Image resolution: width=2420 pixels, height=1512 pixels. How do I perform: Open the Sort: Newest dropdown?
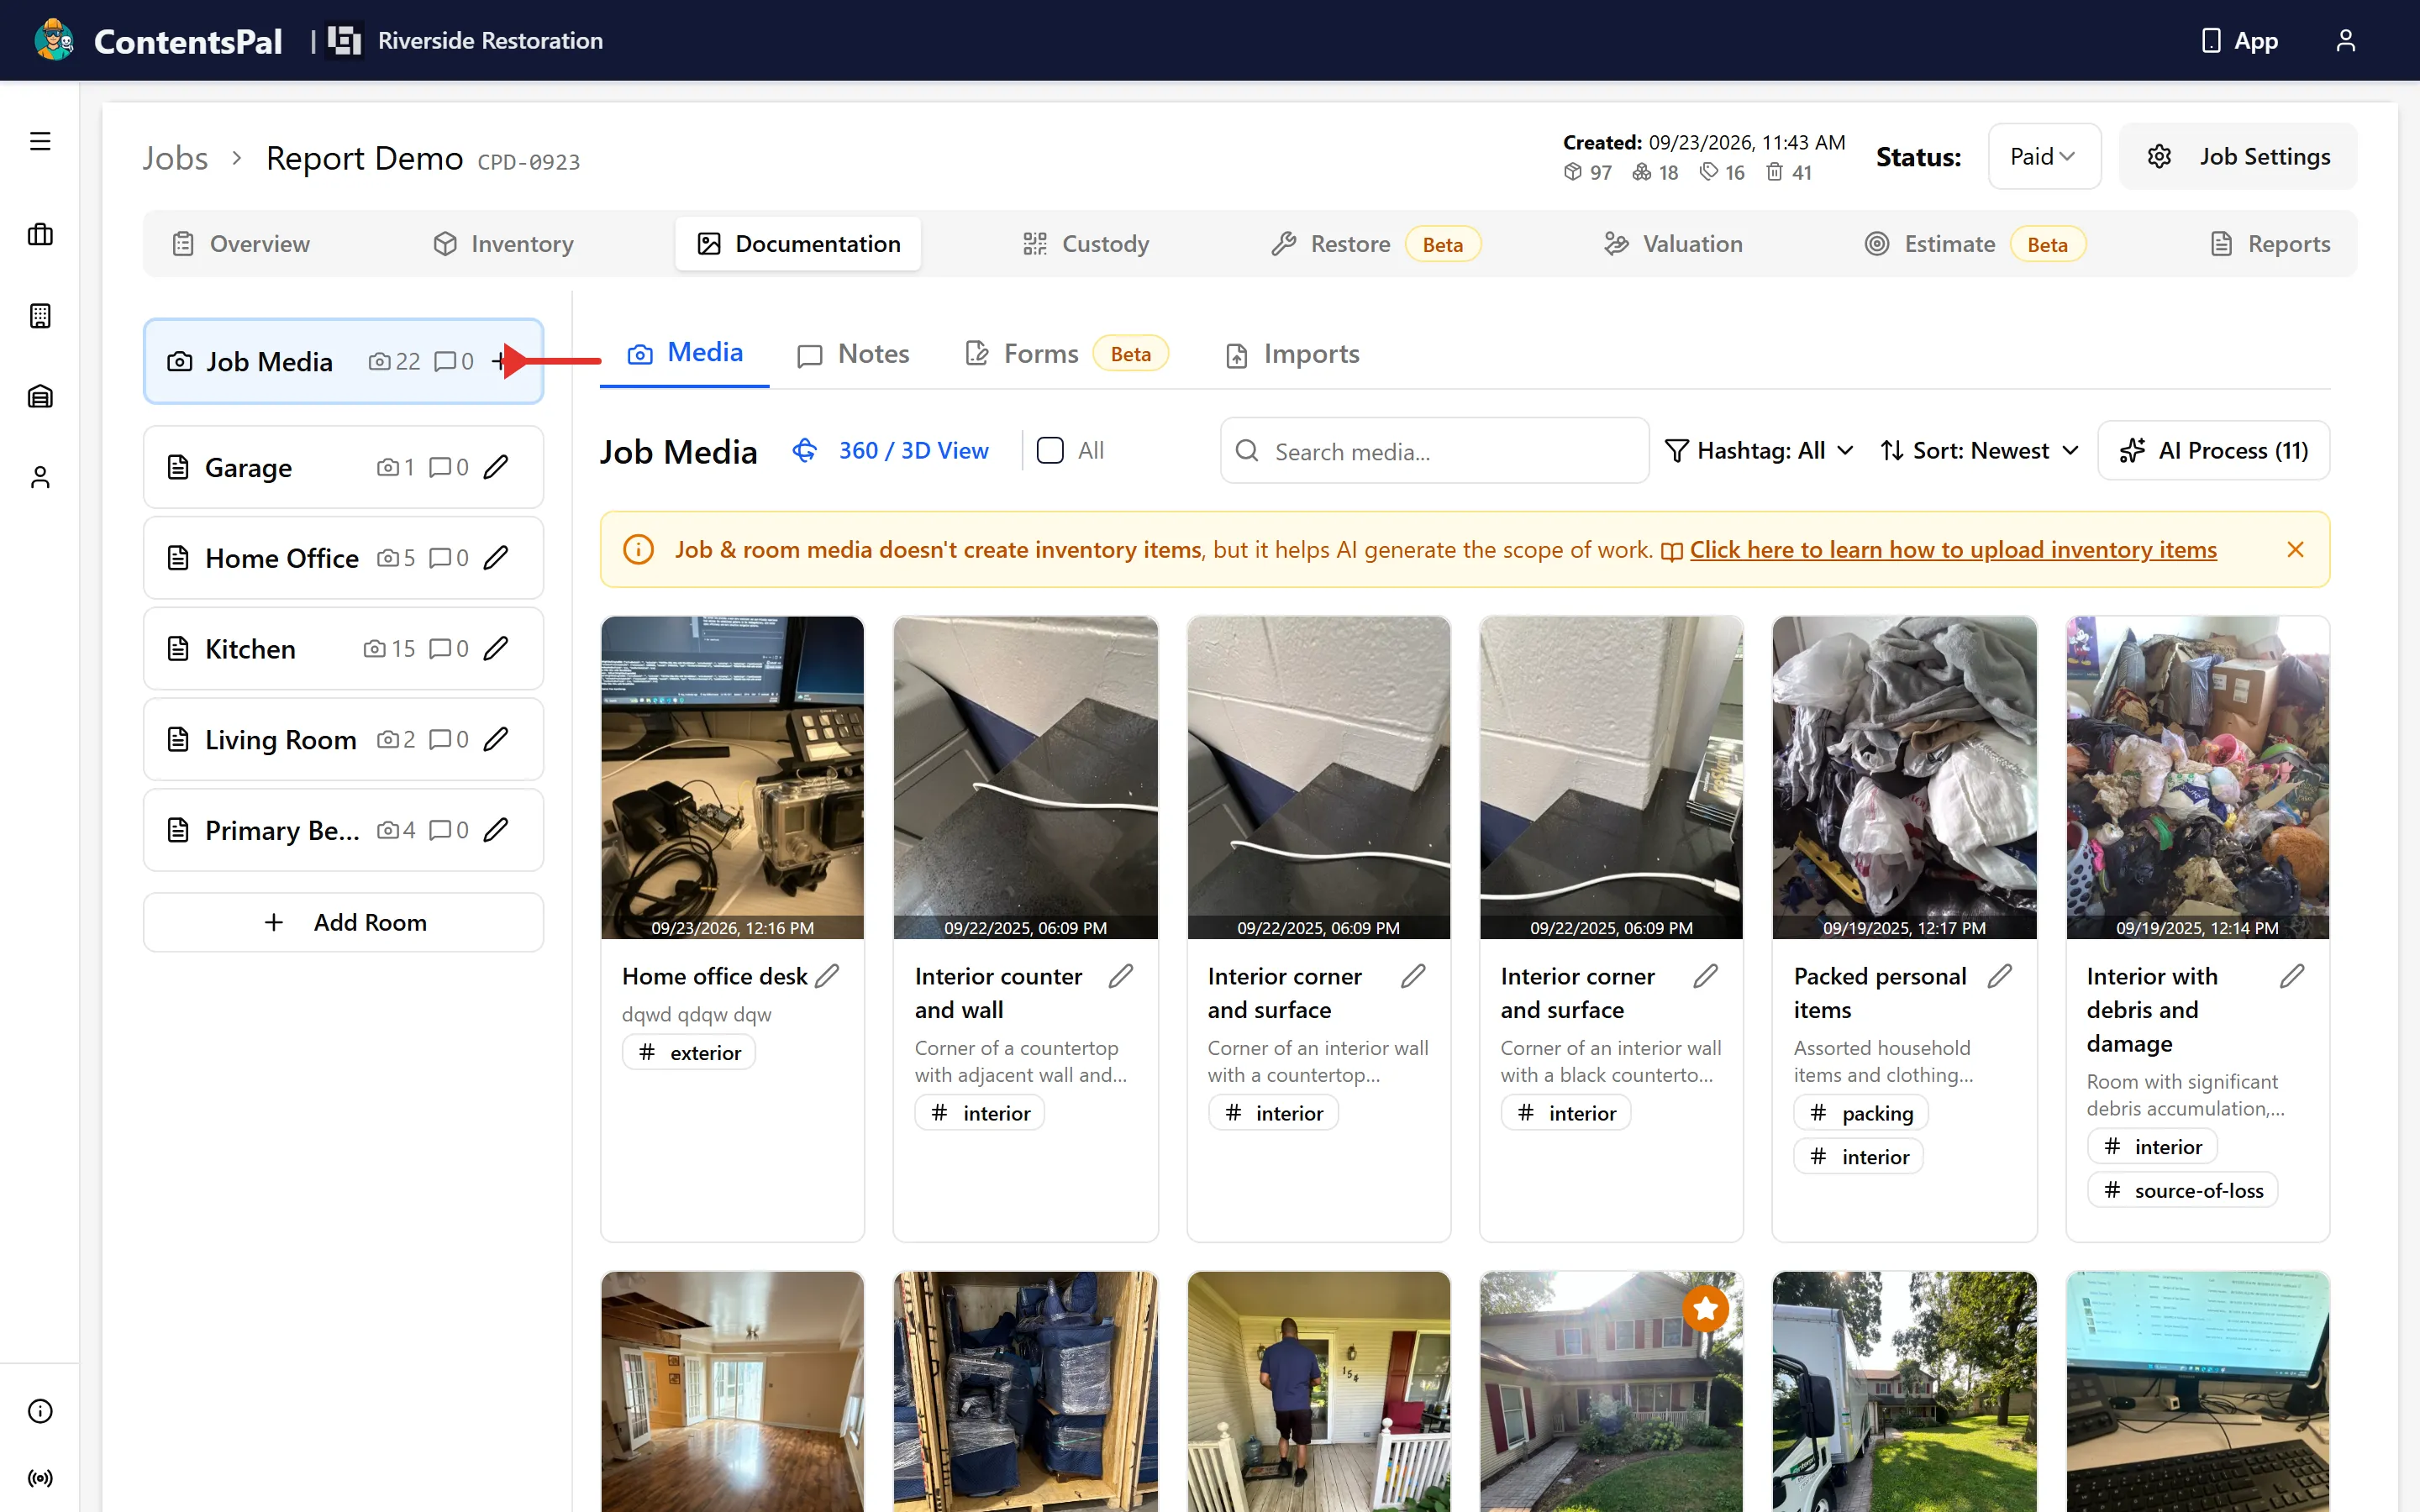1980,450
